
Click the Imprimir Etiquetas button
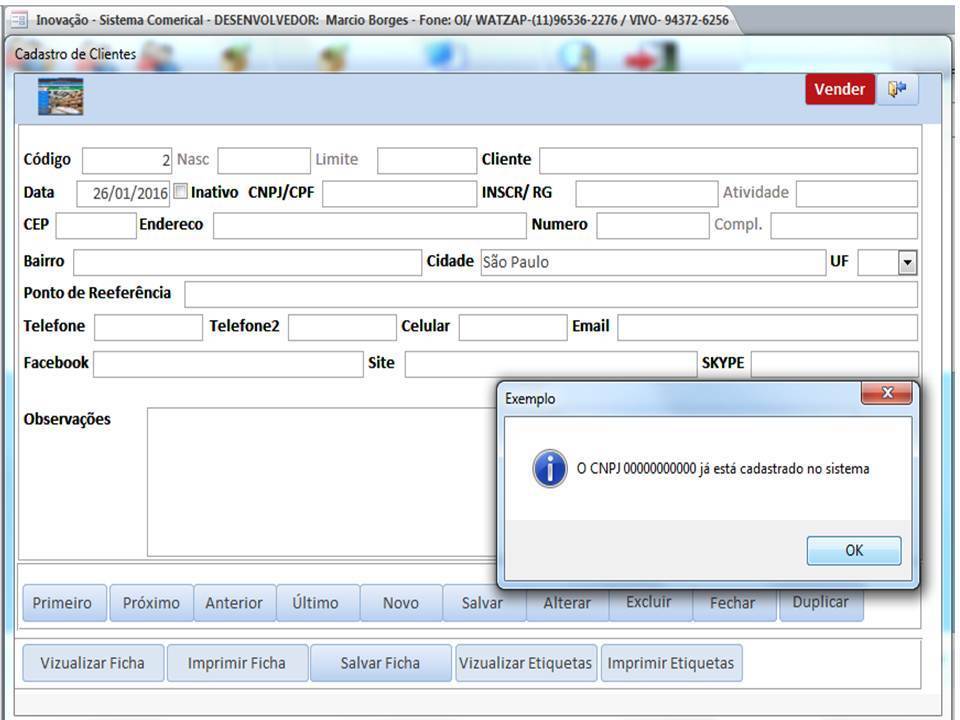tap(671, 663)
